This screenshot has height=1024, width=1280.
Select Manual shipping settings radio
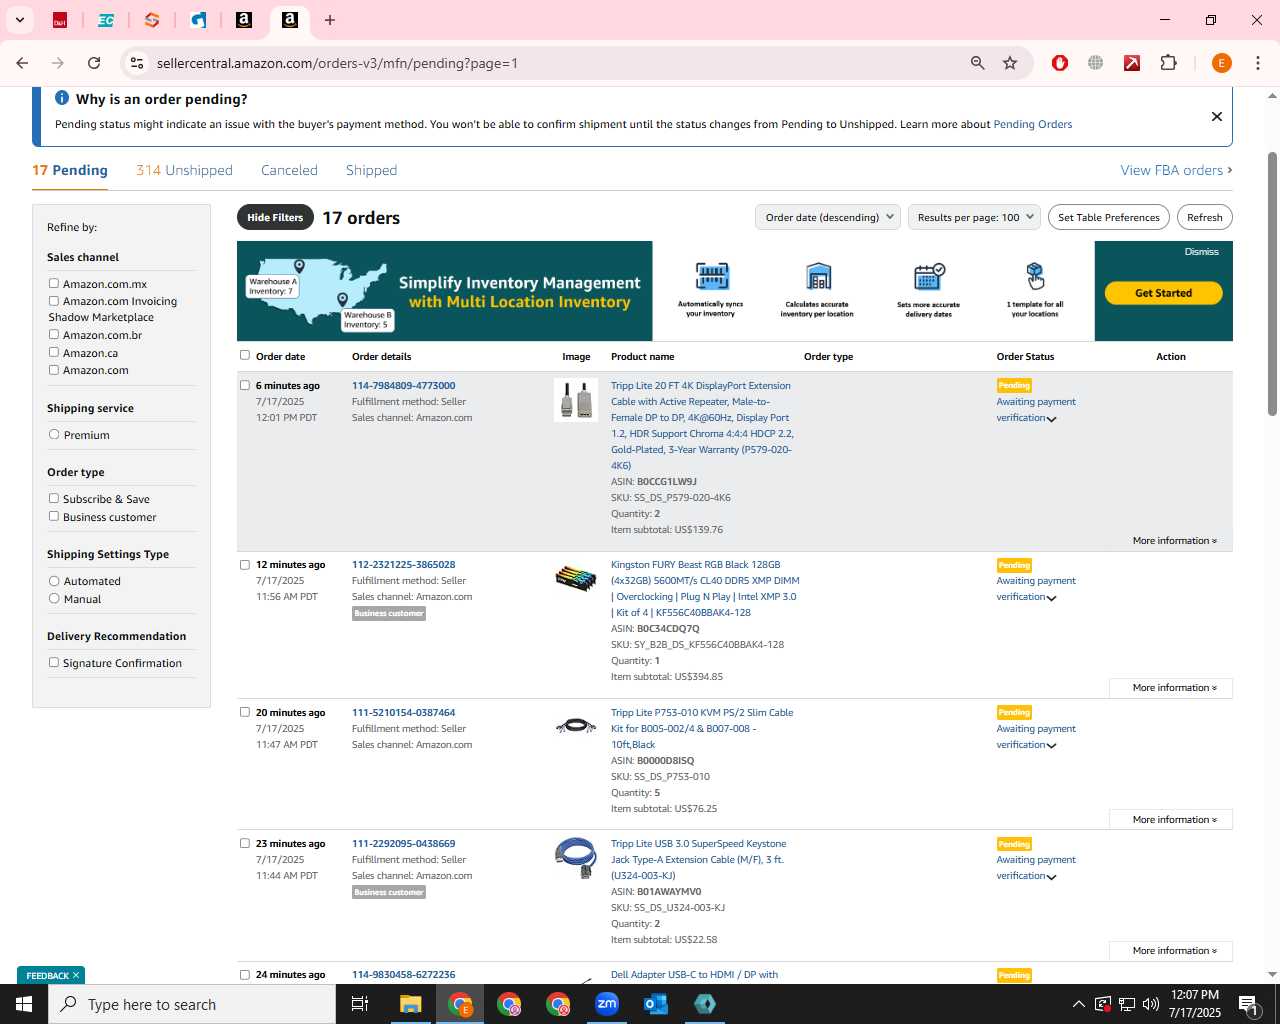[54, 598]
